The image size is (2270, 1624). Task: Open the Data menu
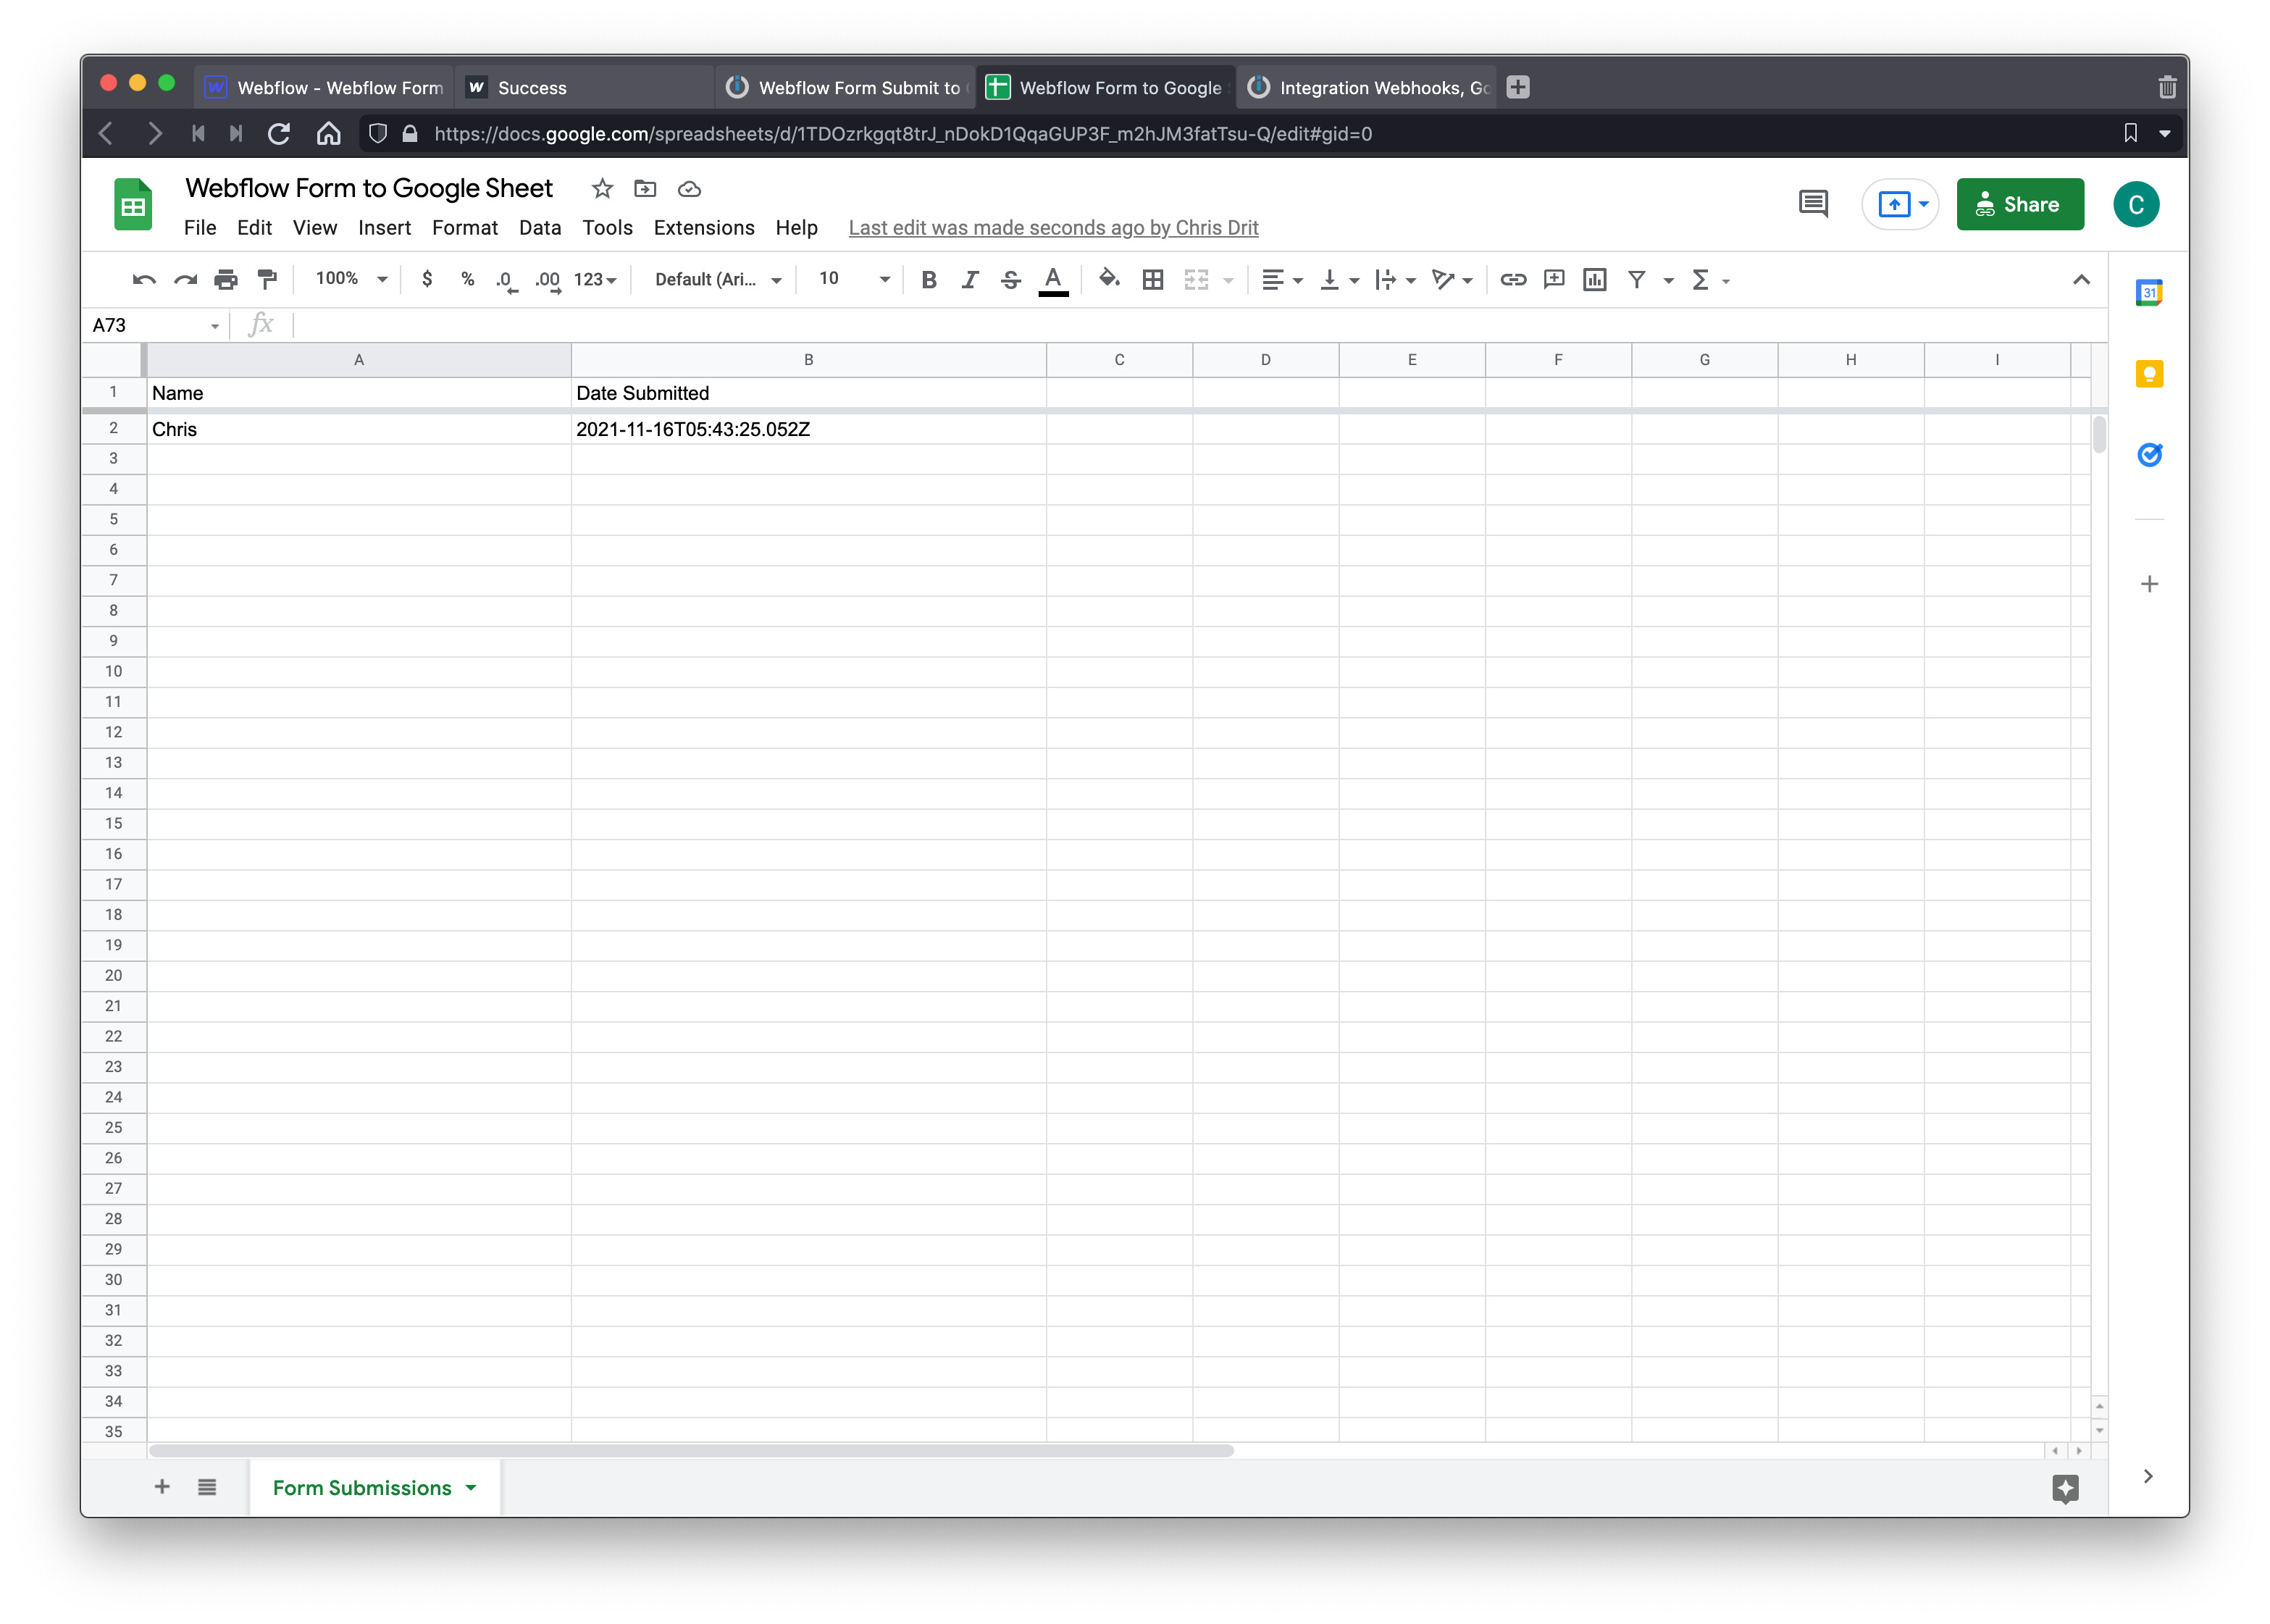coord(540,228)
